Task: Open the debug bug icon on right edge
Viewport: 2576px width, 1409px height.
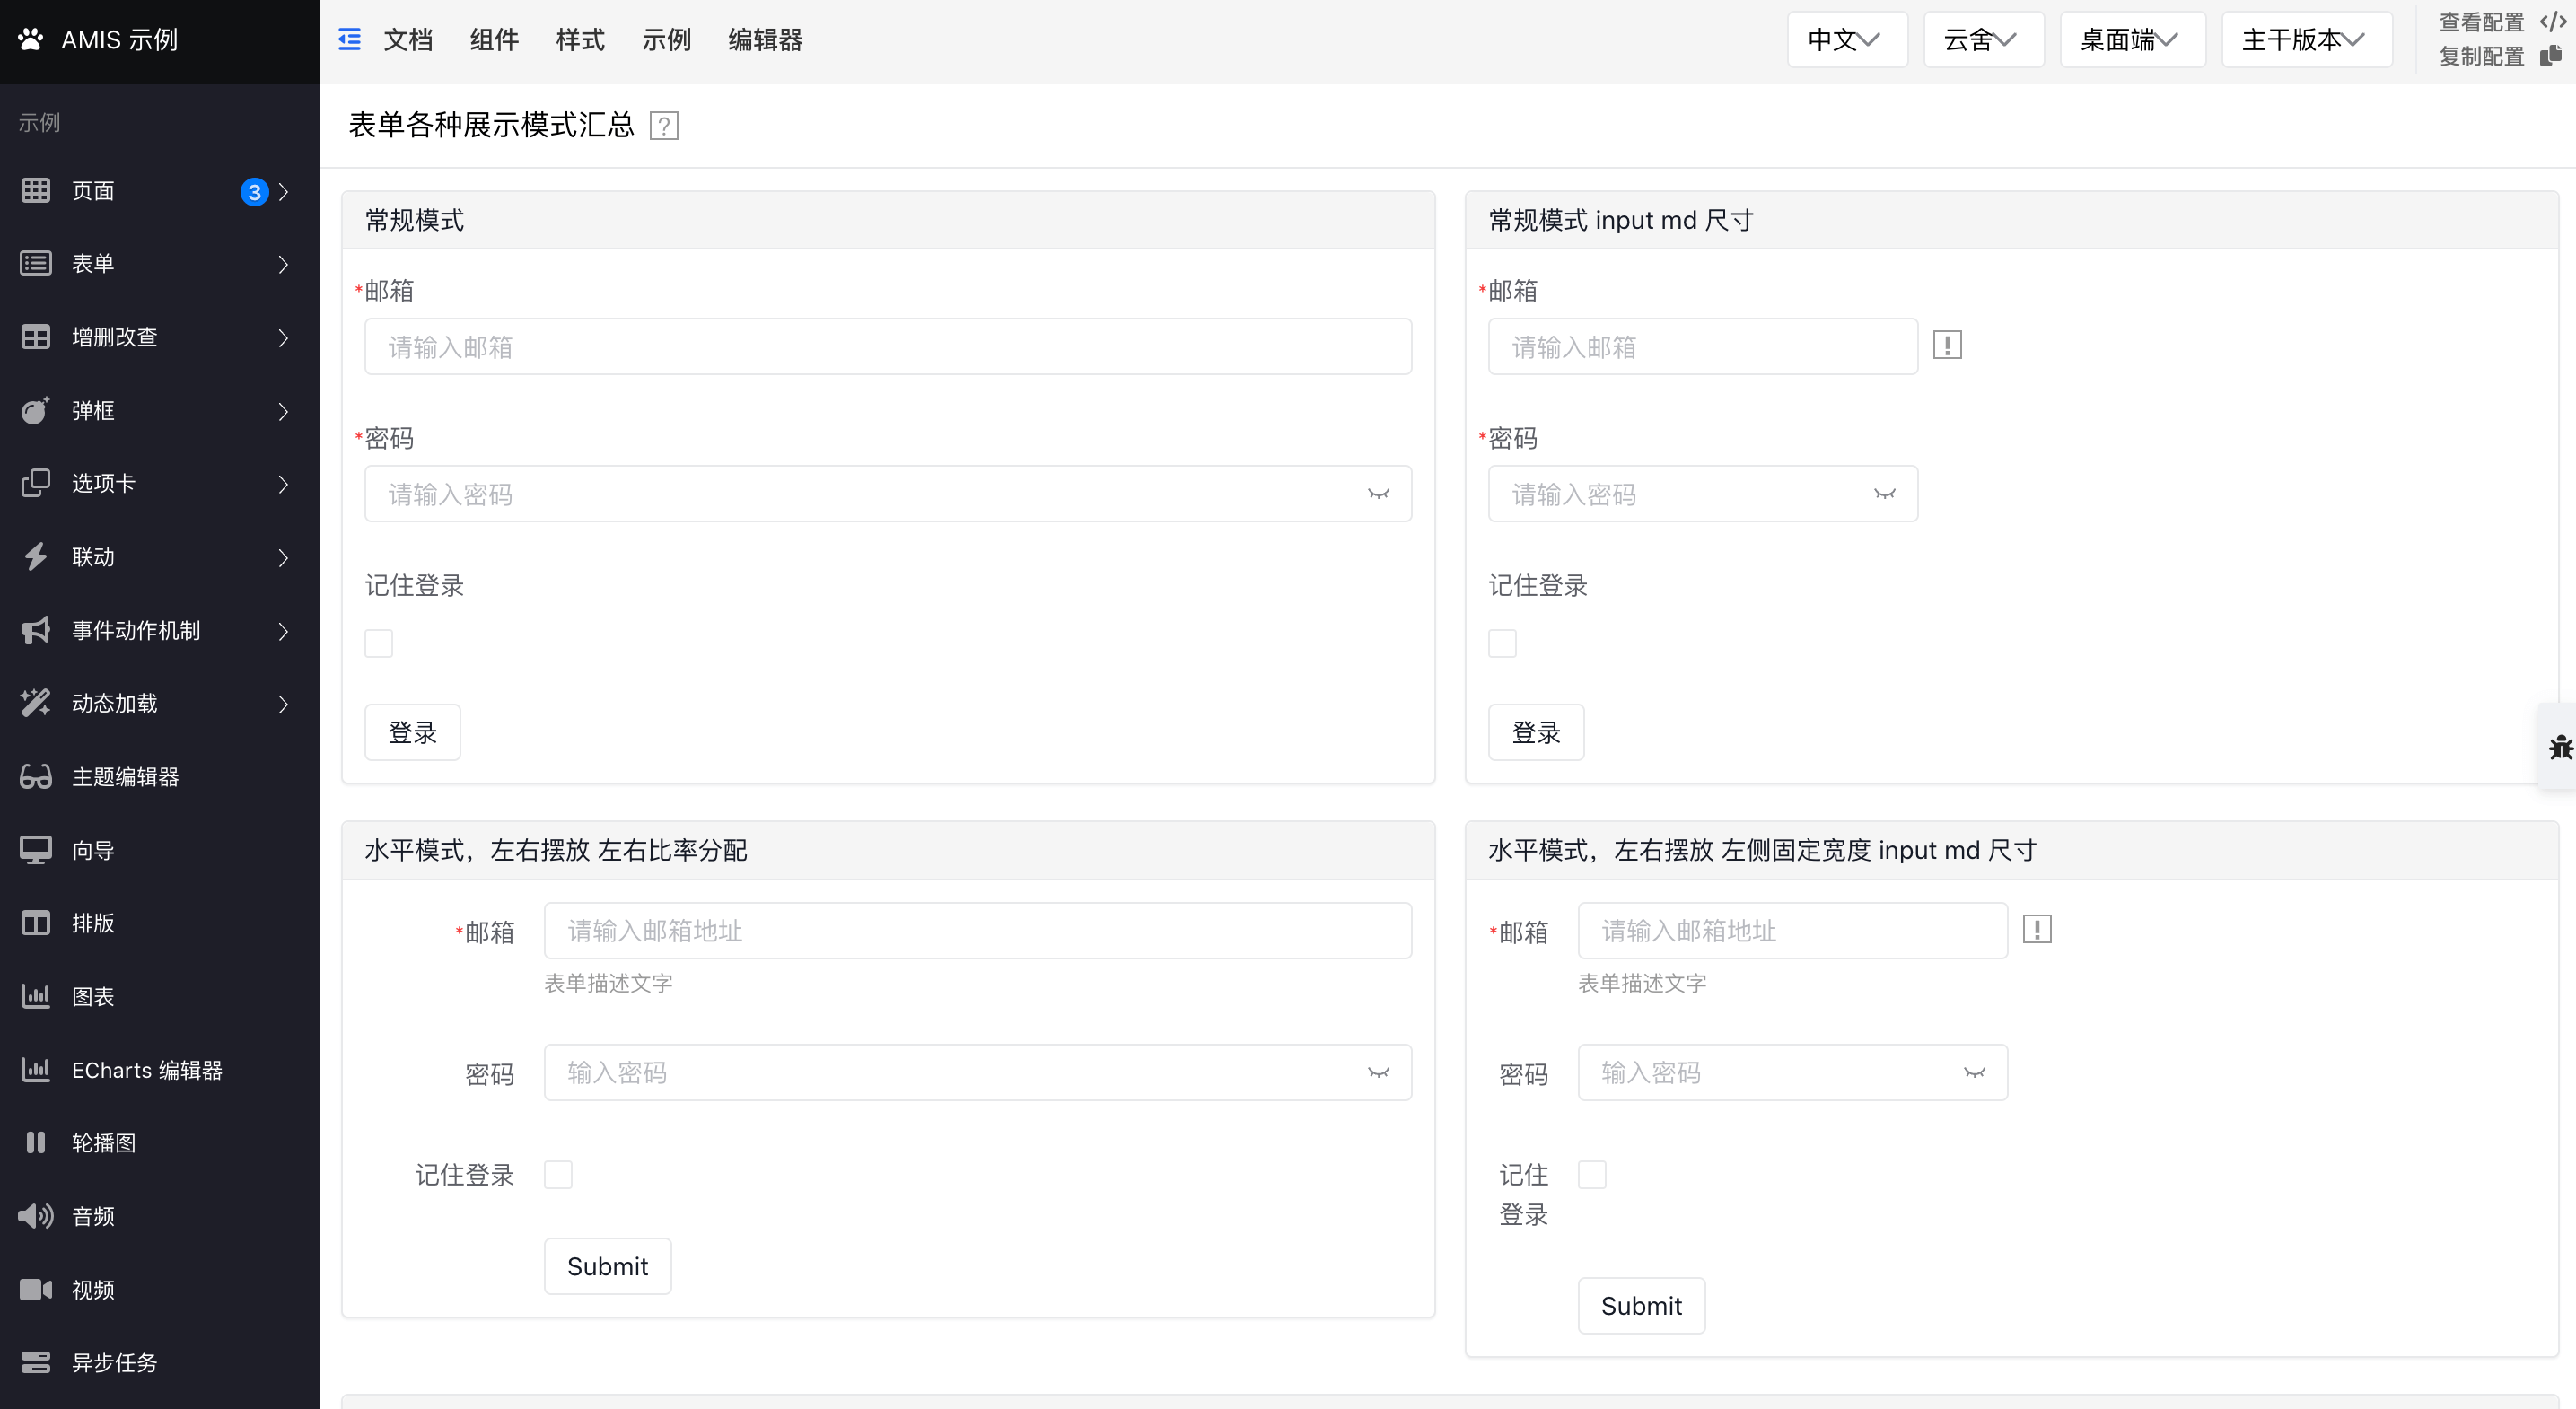Action: (2560, 747)
